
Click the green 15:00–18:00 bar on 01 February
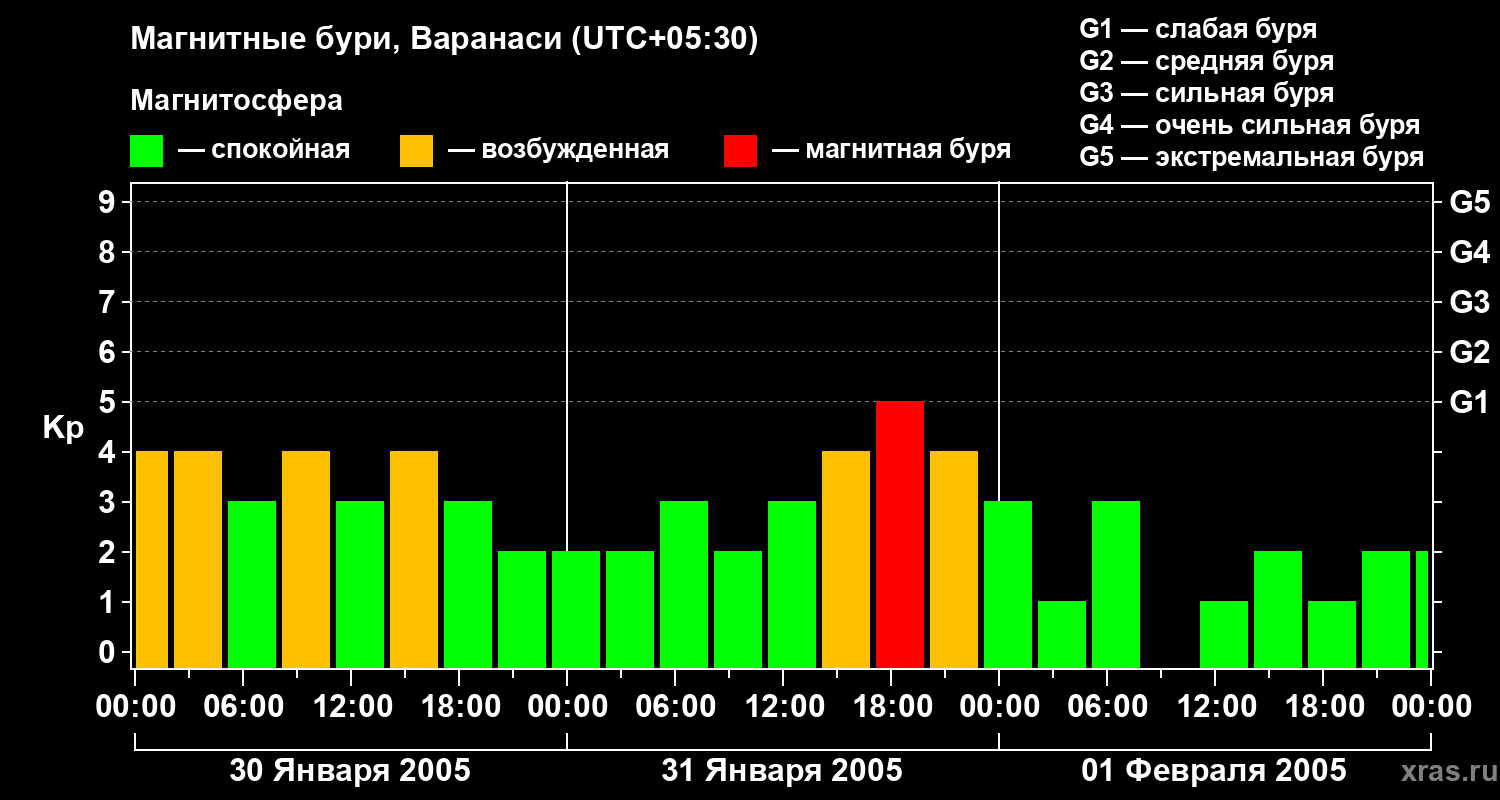pos(1278,610)
